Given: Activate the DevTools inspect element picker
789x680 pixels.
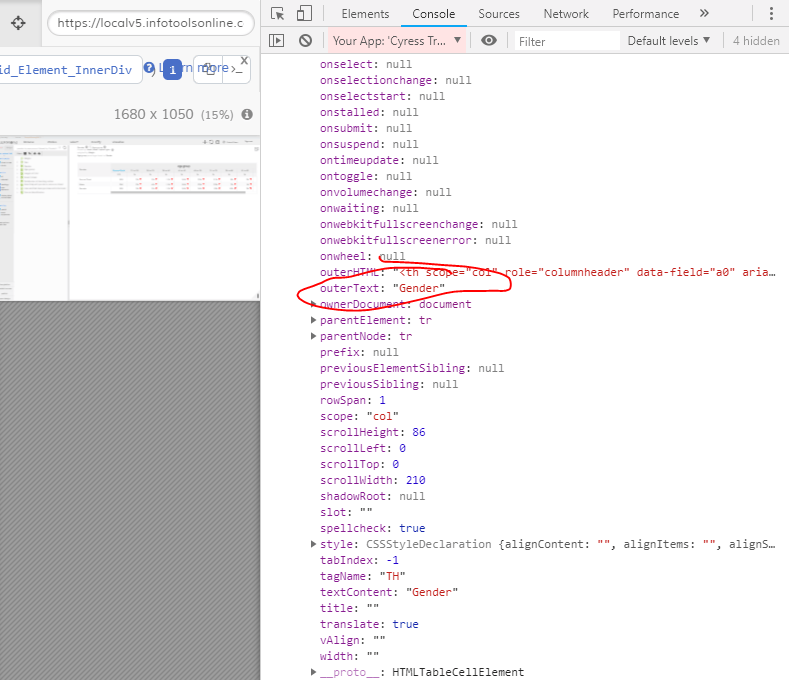Looking at the screenshot, I should click(277, 14).
